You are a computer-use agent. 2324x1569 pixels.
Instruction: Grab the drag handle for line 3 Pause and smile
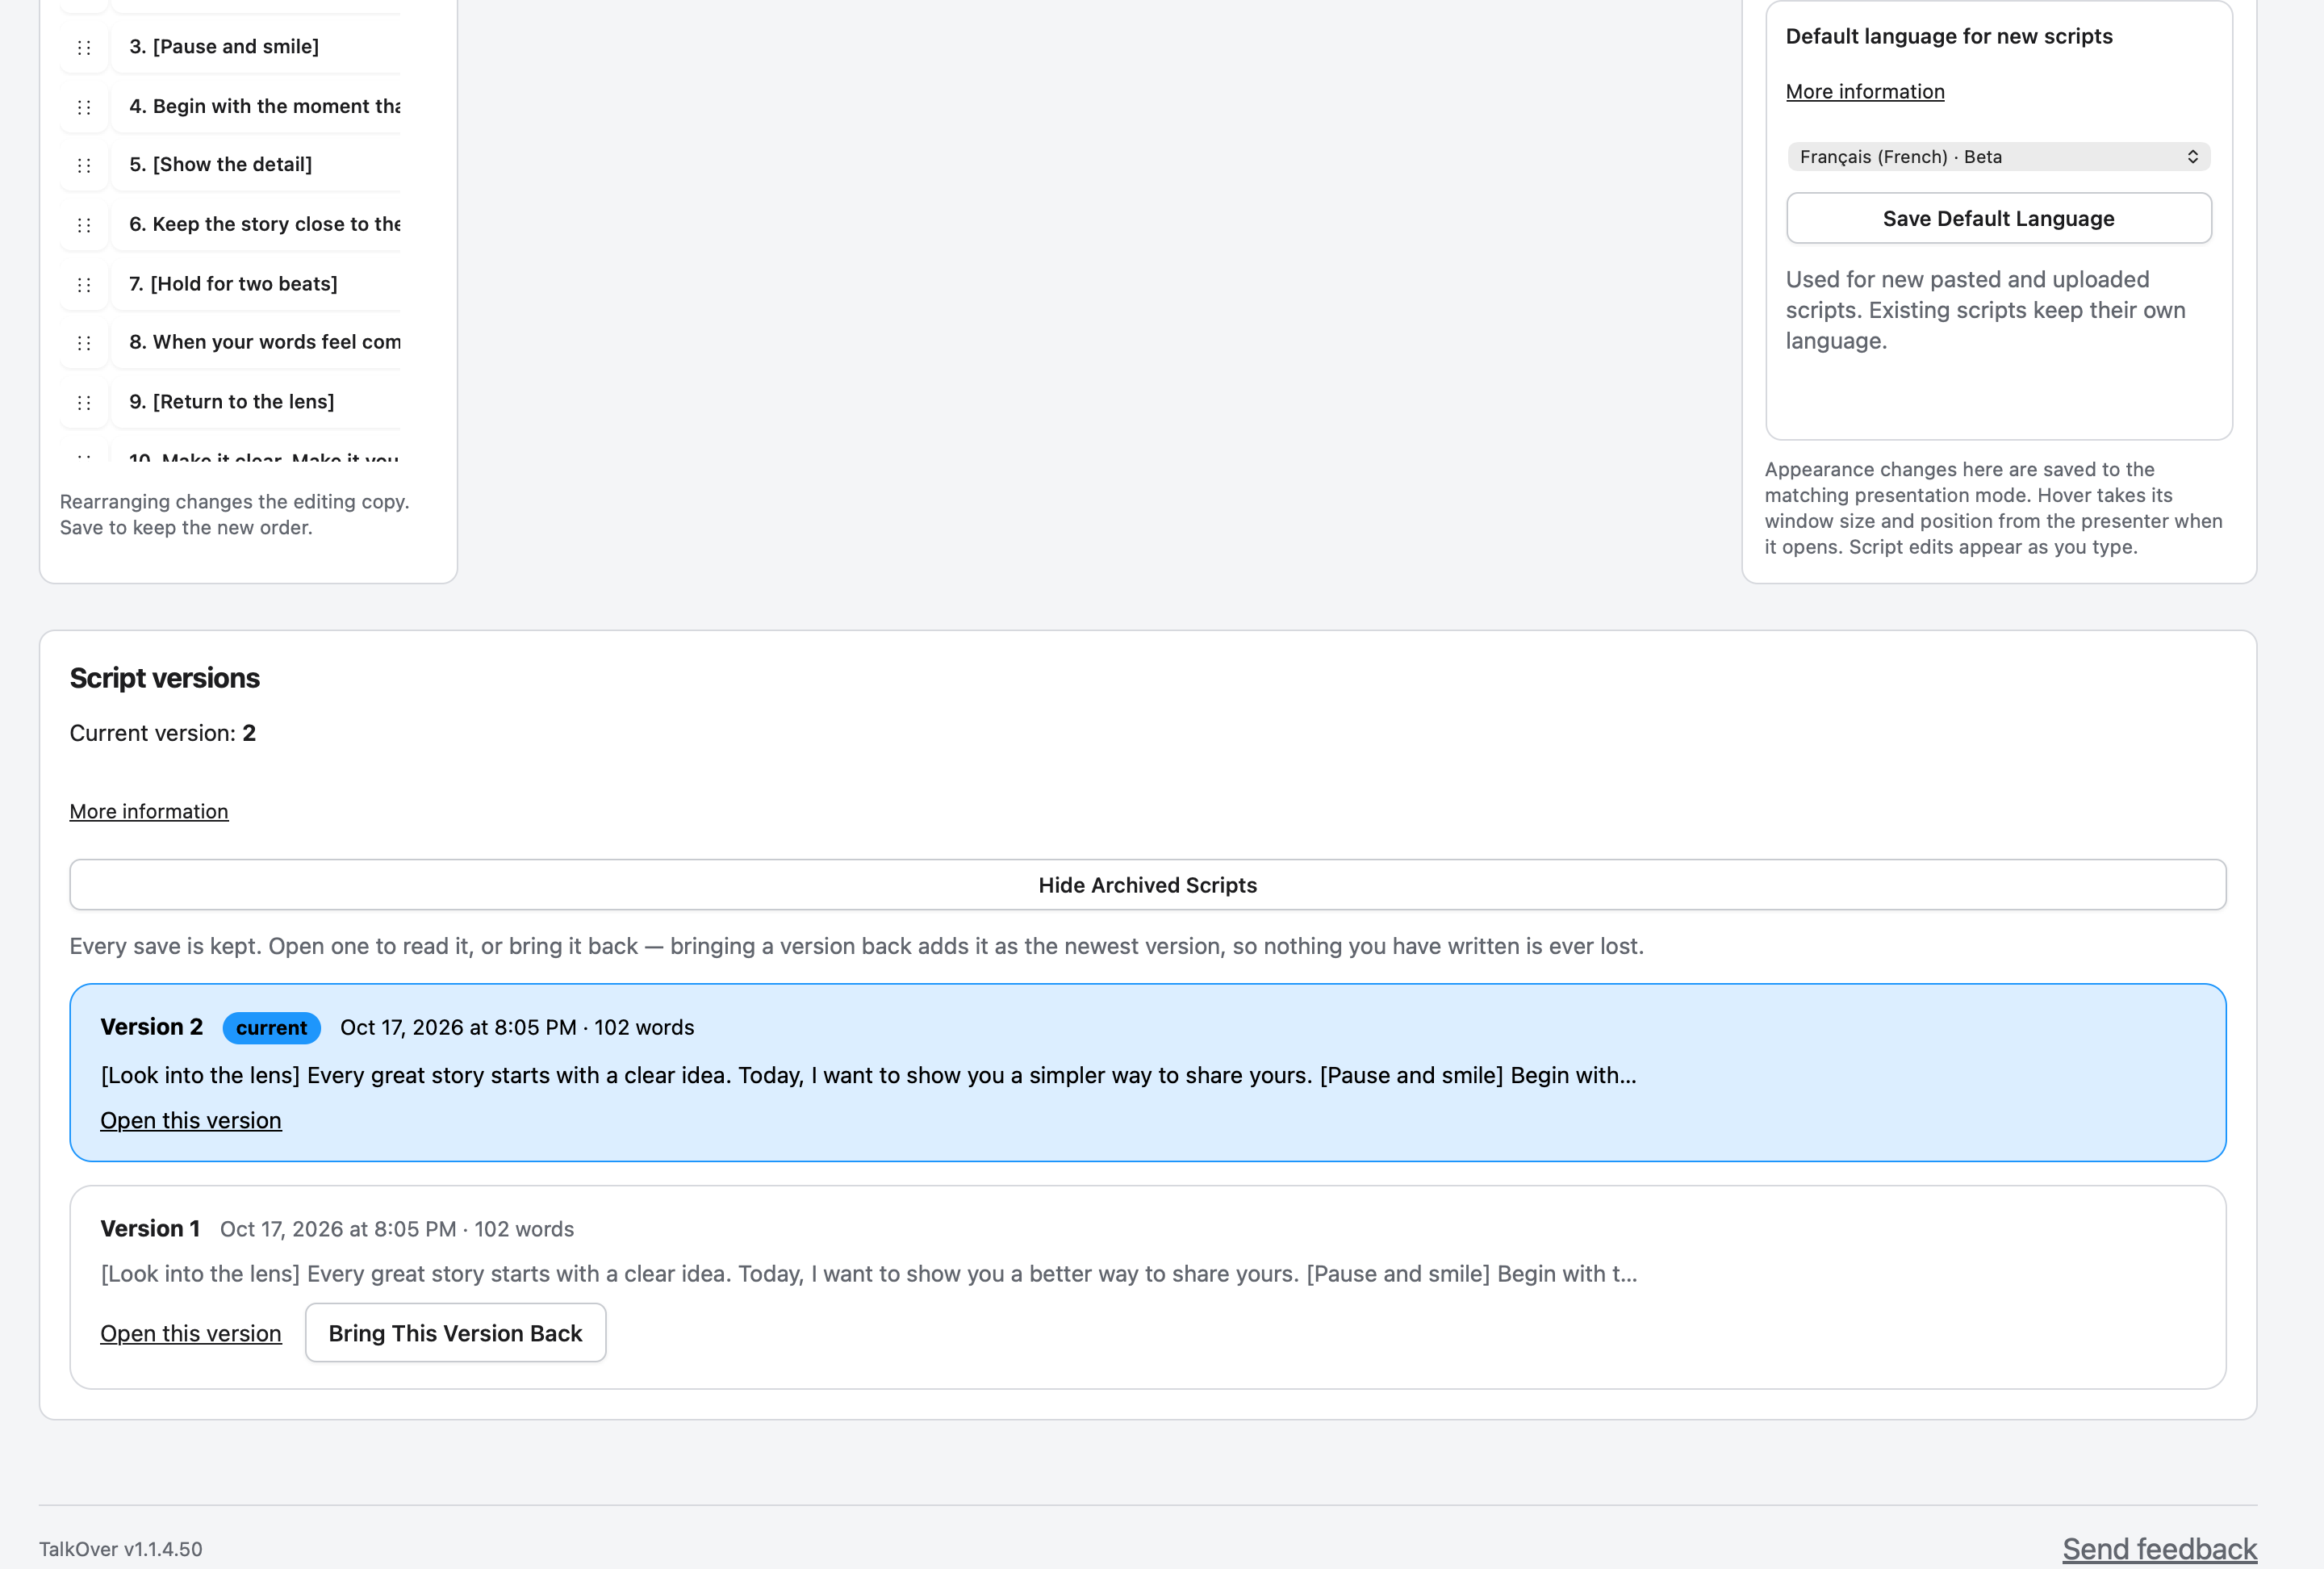pos(84,47)
